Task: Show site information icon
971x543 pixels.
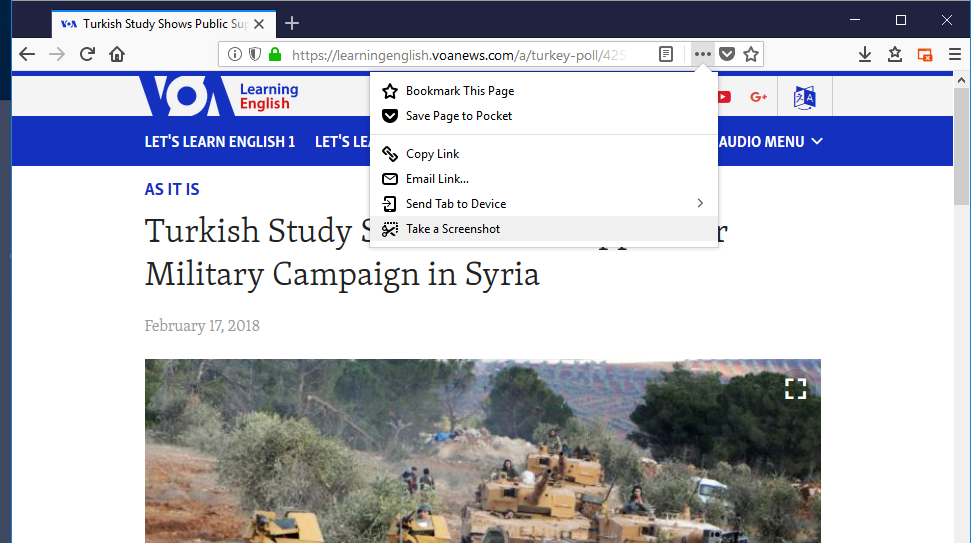Action: 235,54
